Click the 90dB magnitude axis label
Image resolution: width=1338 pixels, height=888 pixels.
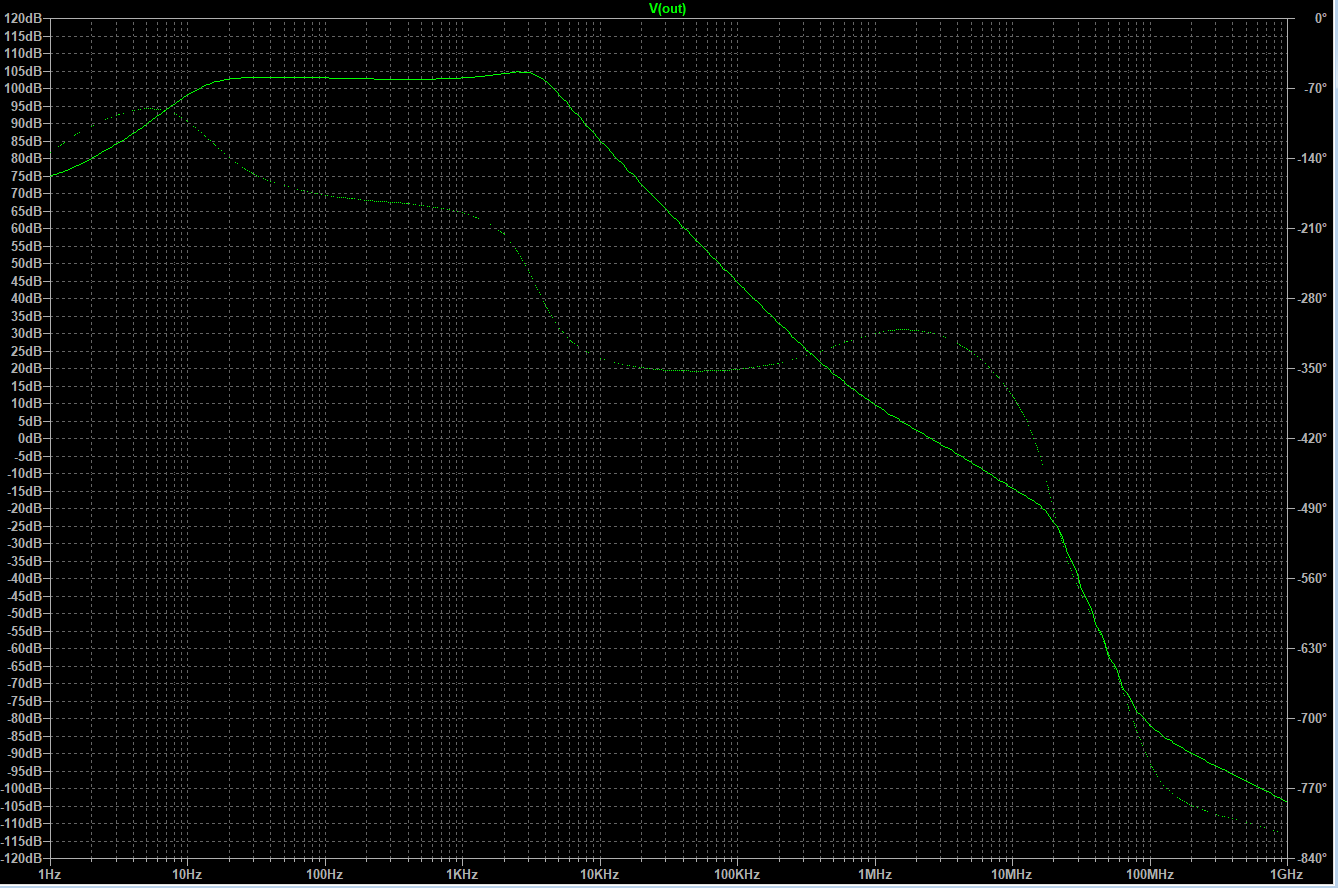coord(27,123)
